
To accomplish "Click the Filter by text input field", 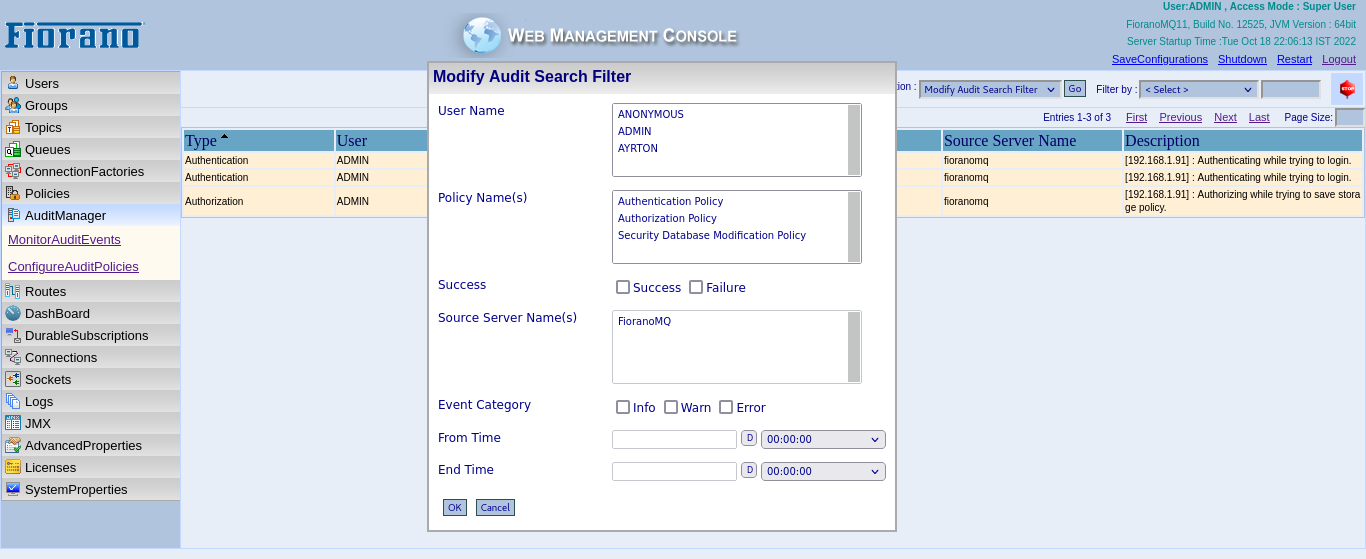I will 1291,89.
